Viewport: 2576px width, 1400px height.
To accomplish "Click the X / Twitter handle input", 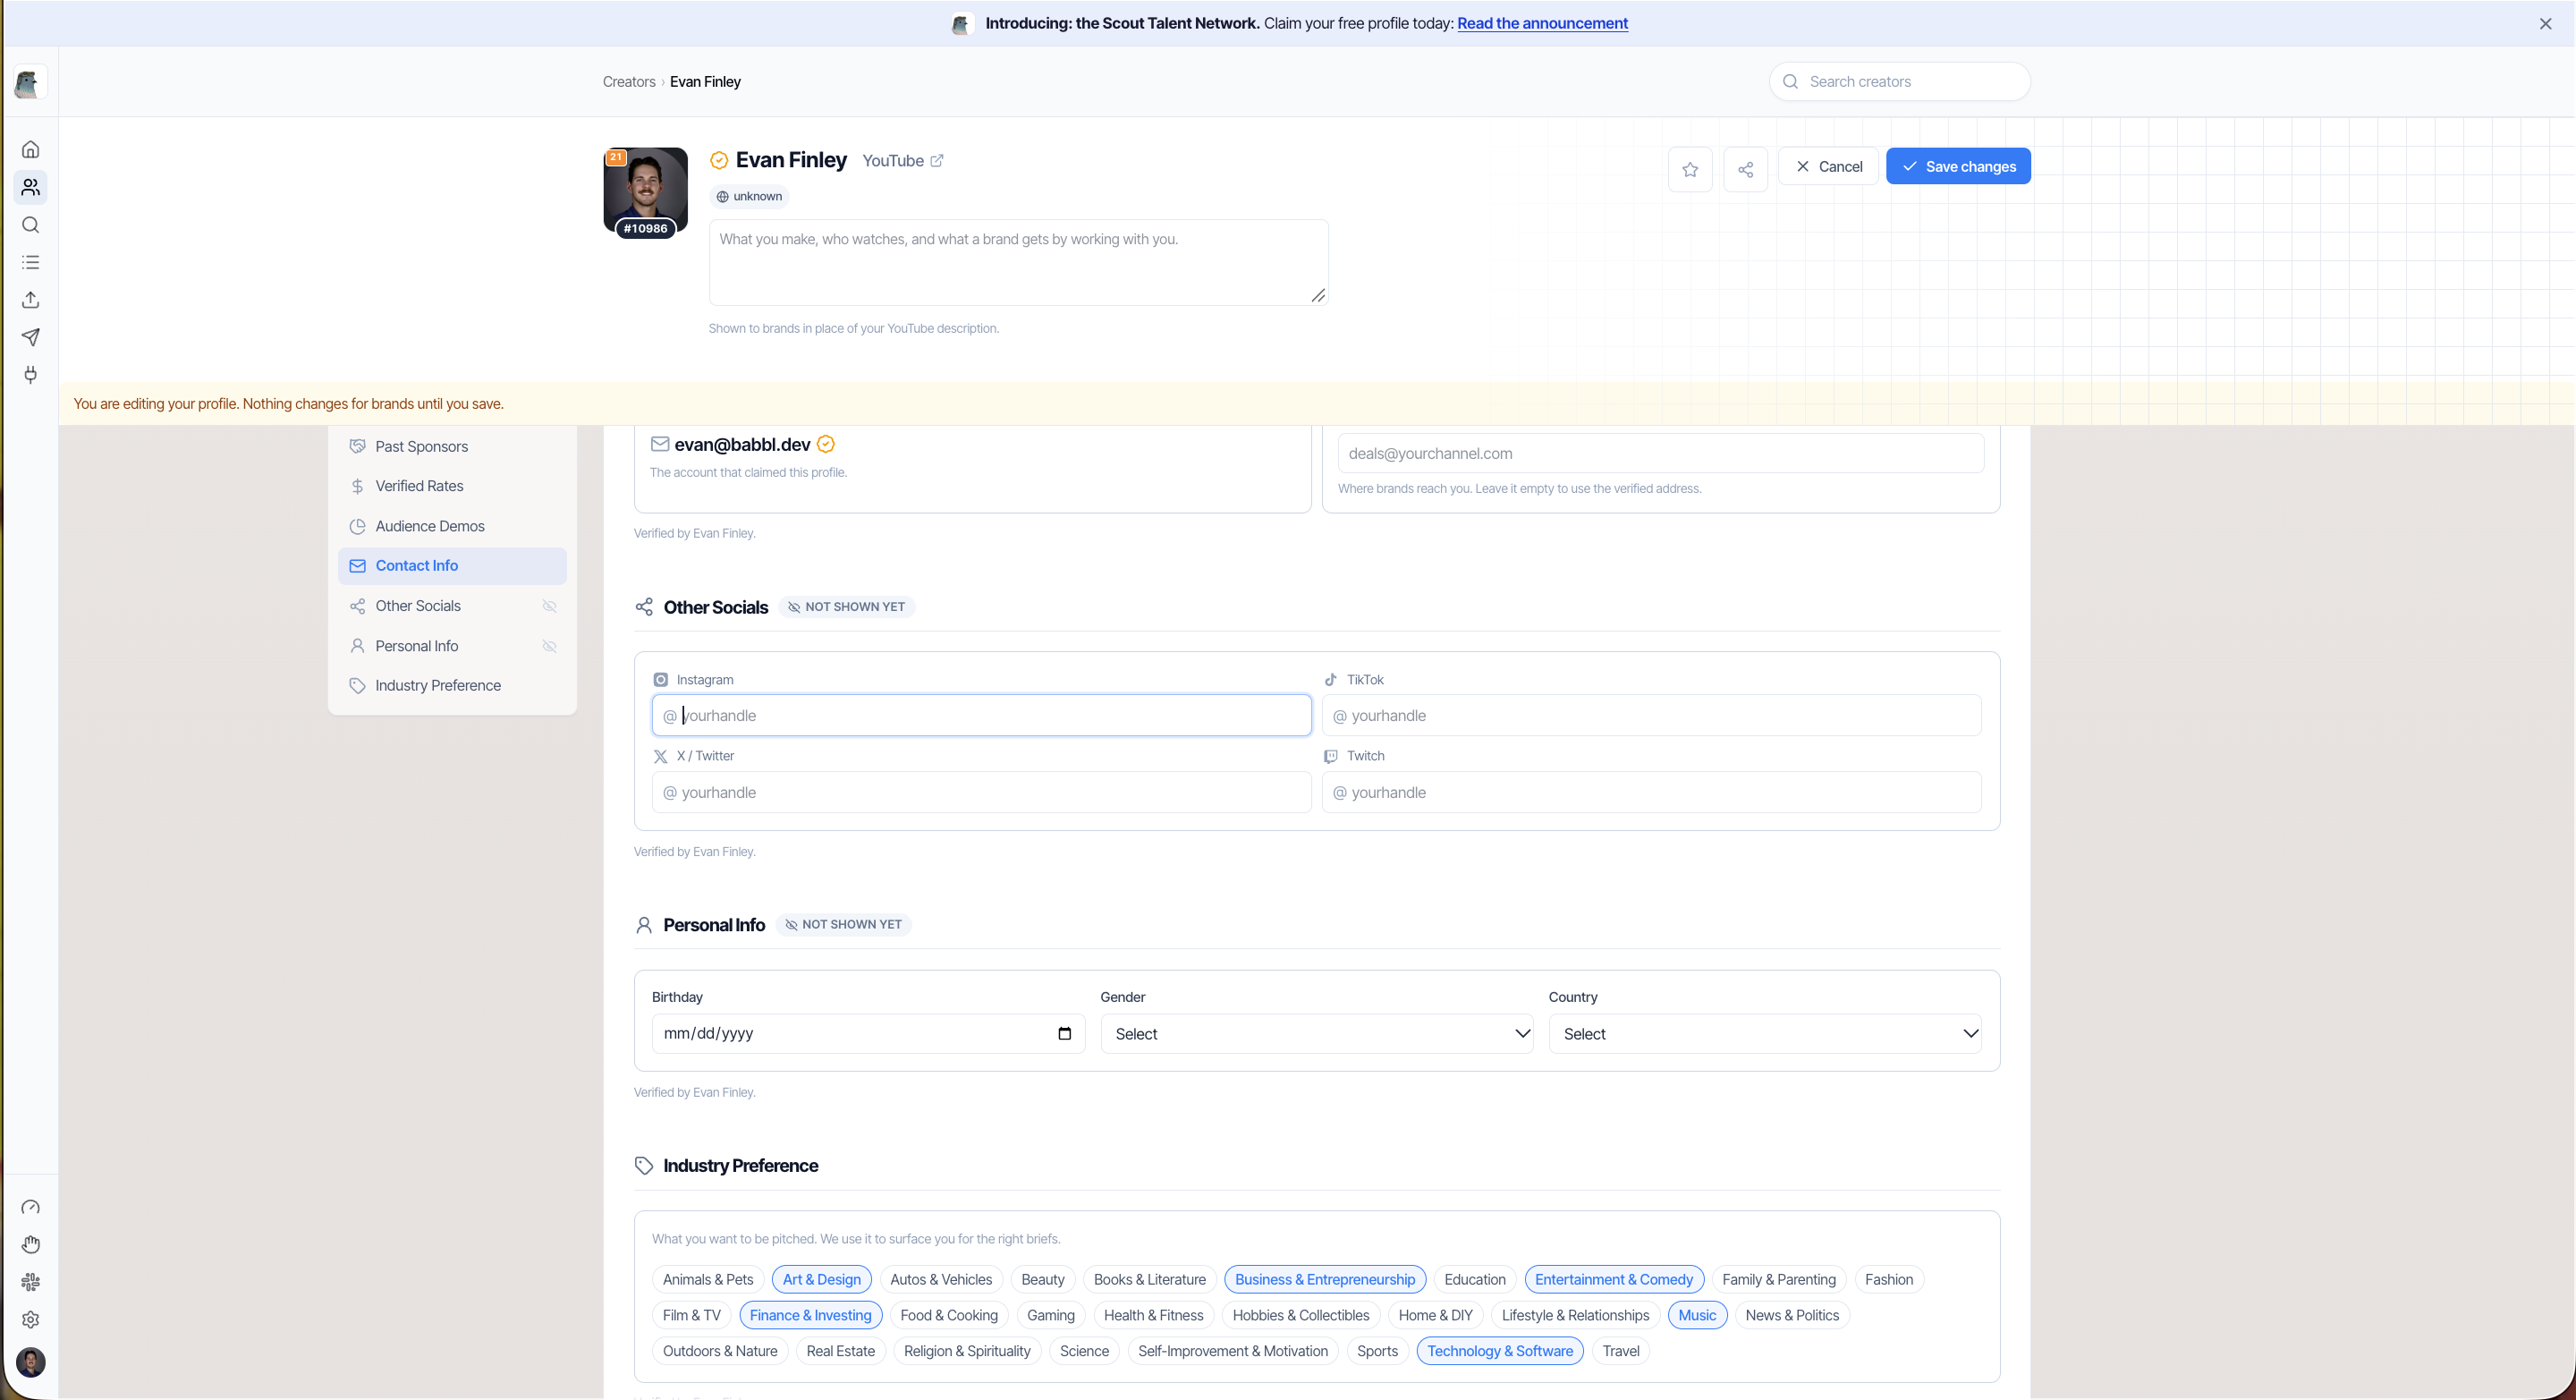I will click(x=981, y=793).
